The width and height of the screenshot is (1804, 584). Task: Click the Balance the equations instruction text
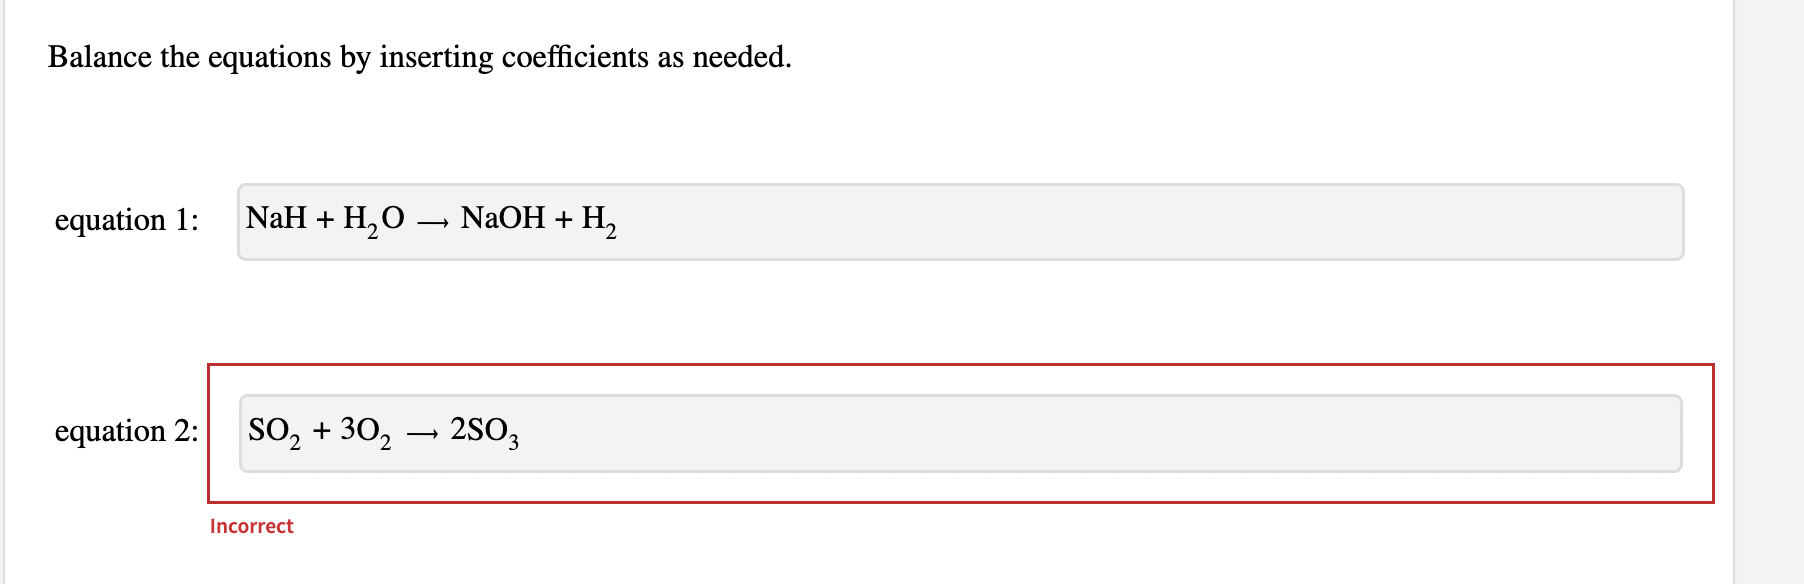point(420,57)
